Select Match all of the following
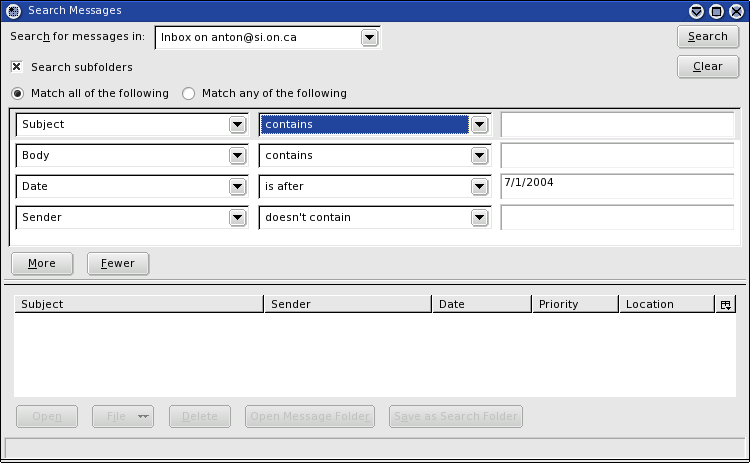 click(x=17, y=93)
